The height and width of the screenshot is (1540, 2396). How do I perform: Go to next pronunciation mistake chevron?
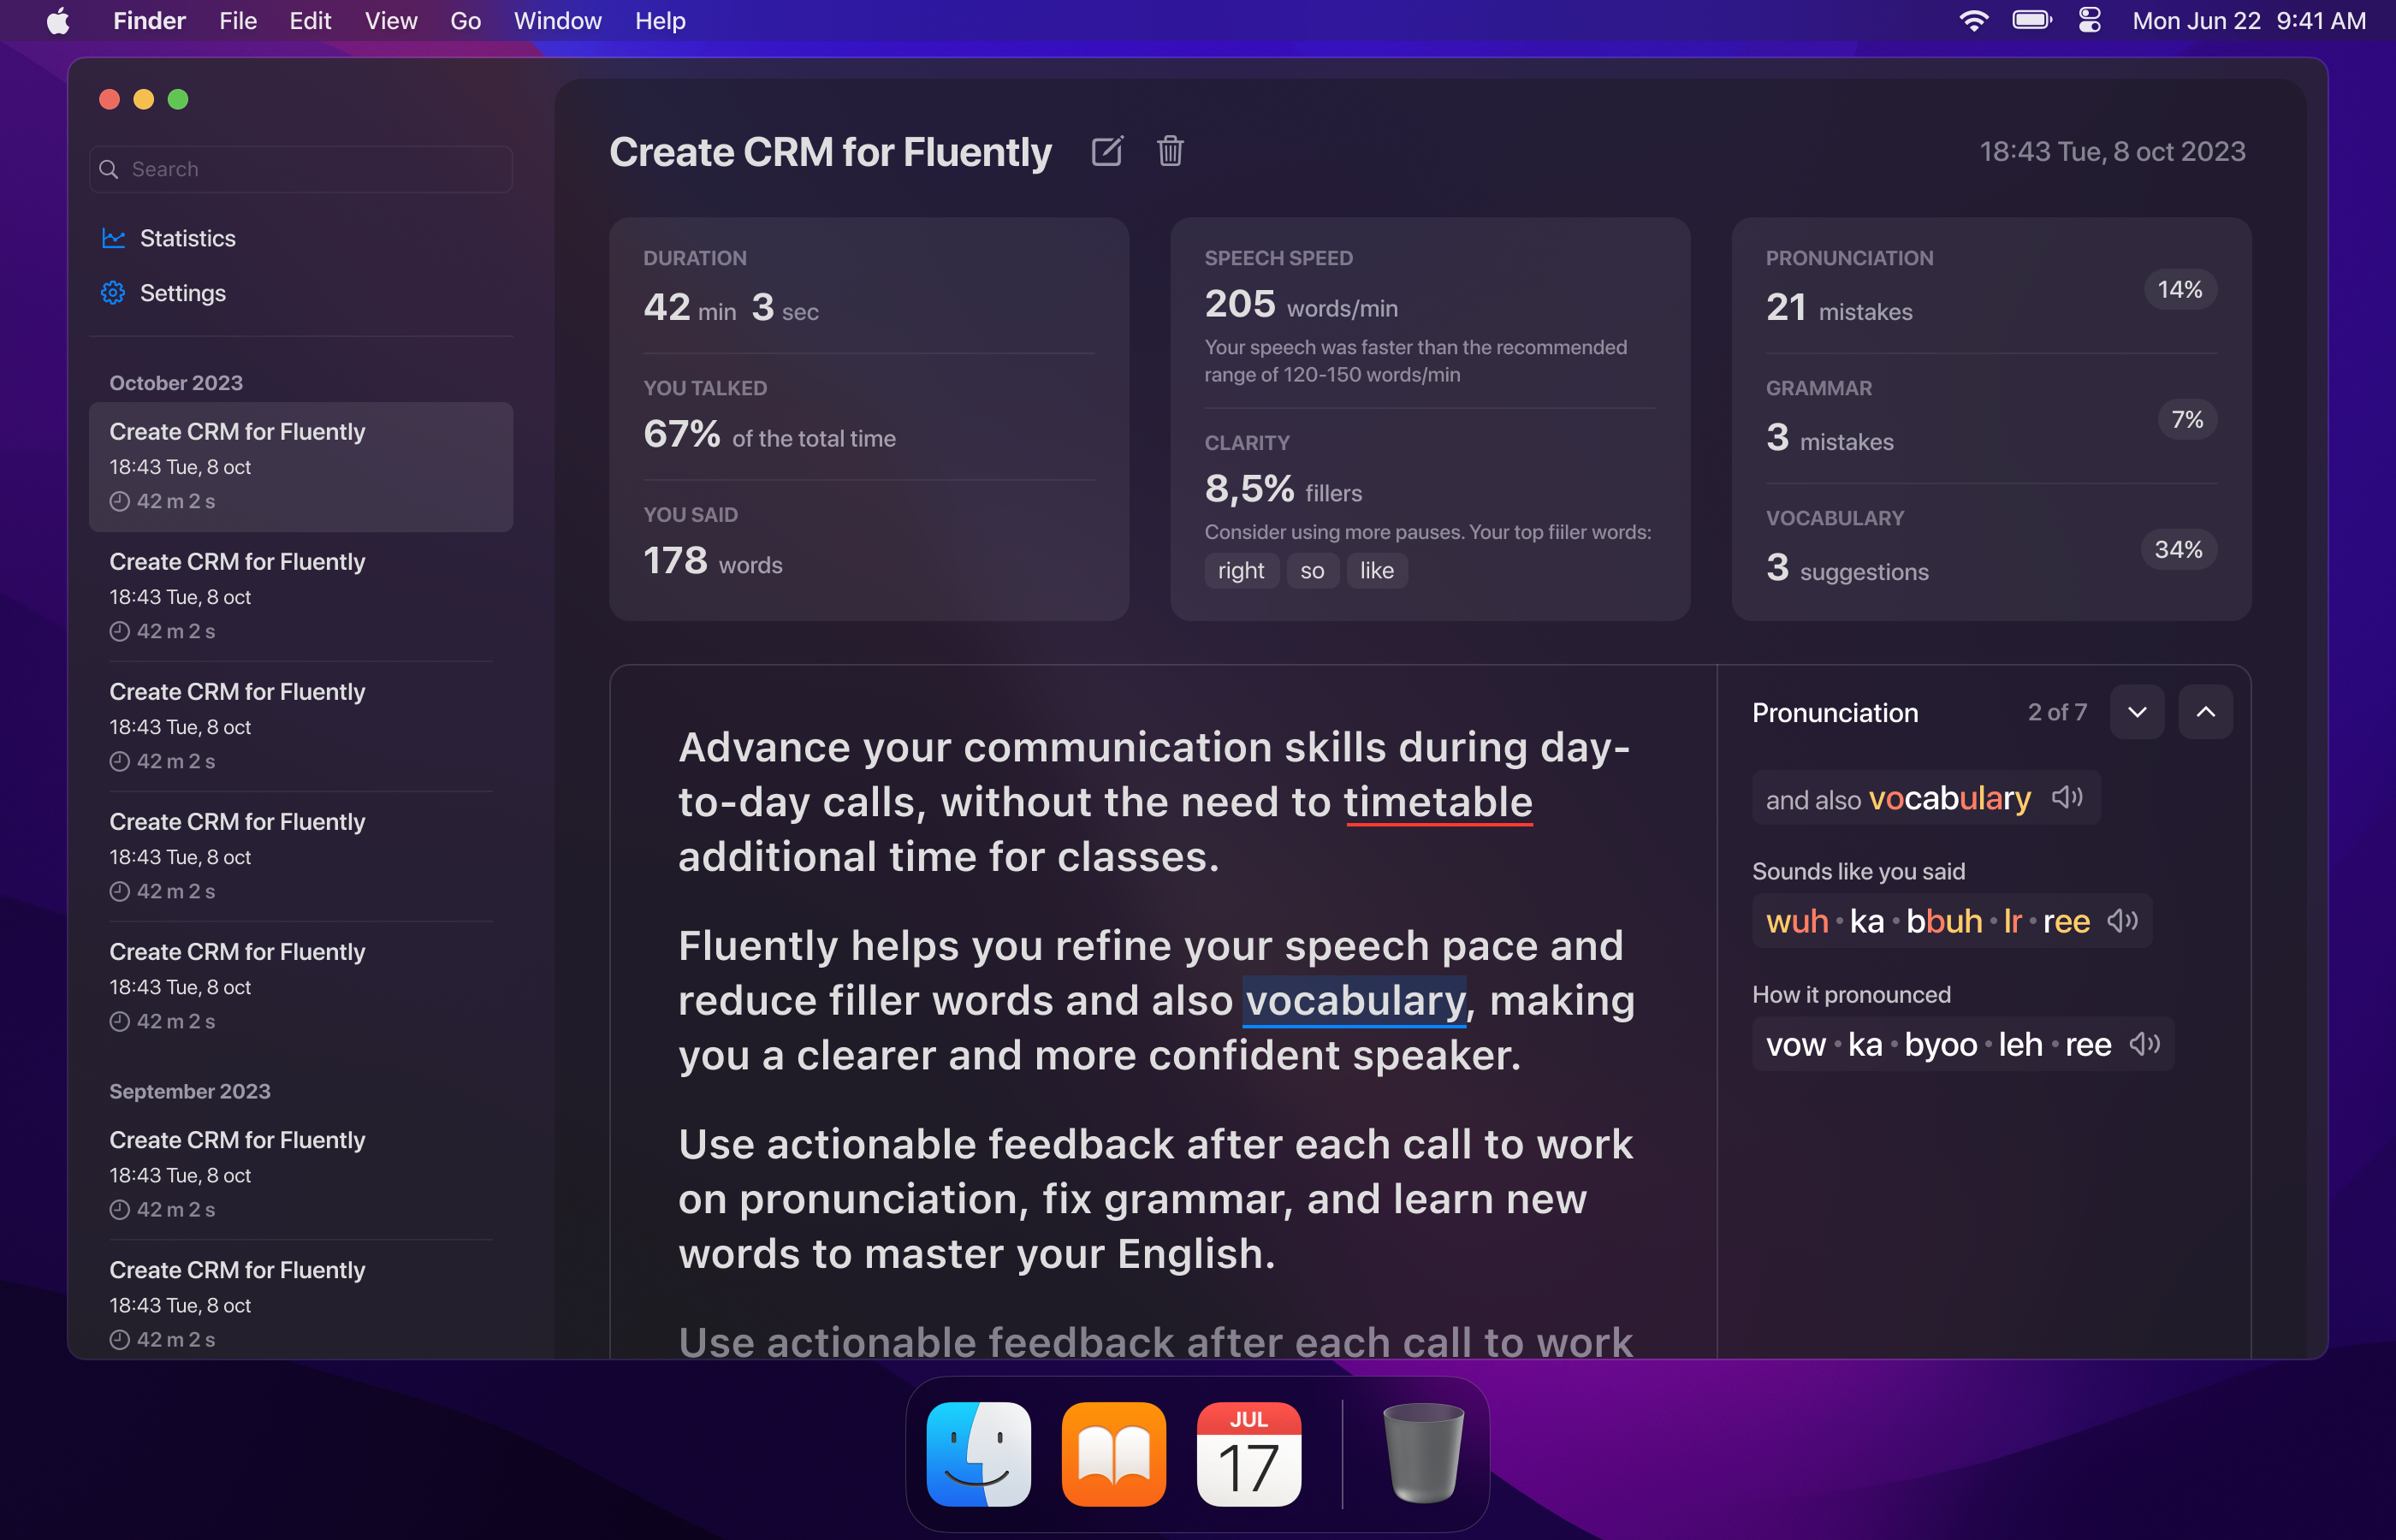(x=2137, y=712)
